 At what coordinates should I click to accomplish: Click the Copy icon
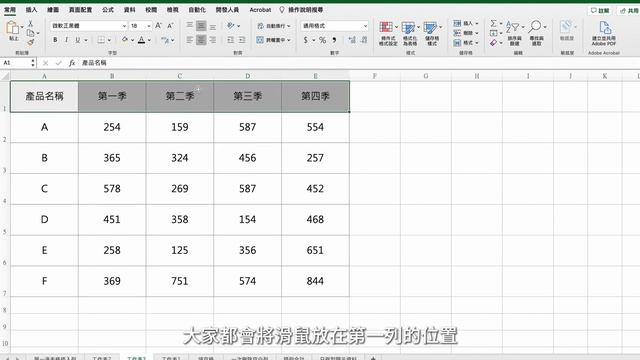tap(30, 33)
